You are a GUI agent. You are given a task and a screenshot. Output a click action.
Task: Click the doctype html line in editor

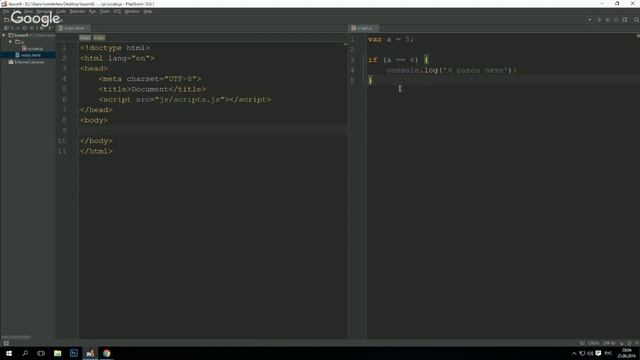tap(115, 48)
